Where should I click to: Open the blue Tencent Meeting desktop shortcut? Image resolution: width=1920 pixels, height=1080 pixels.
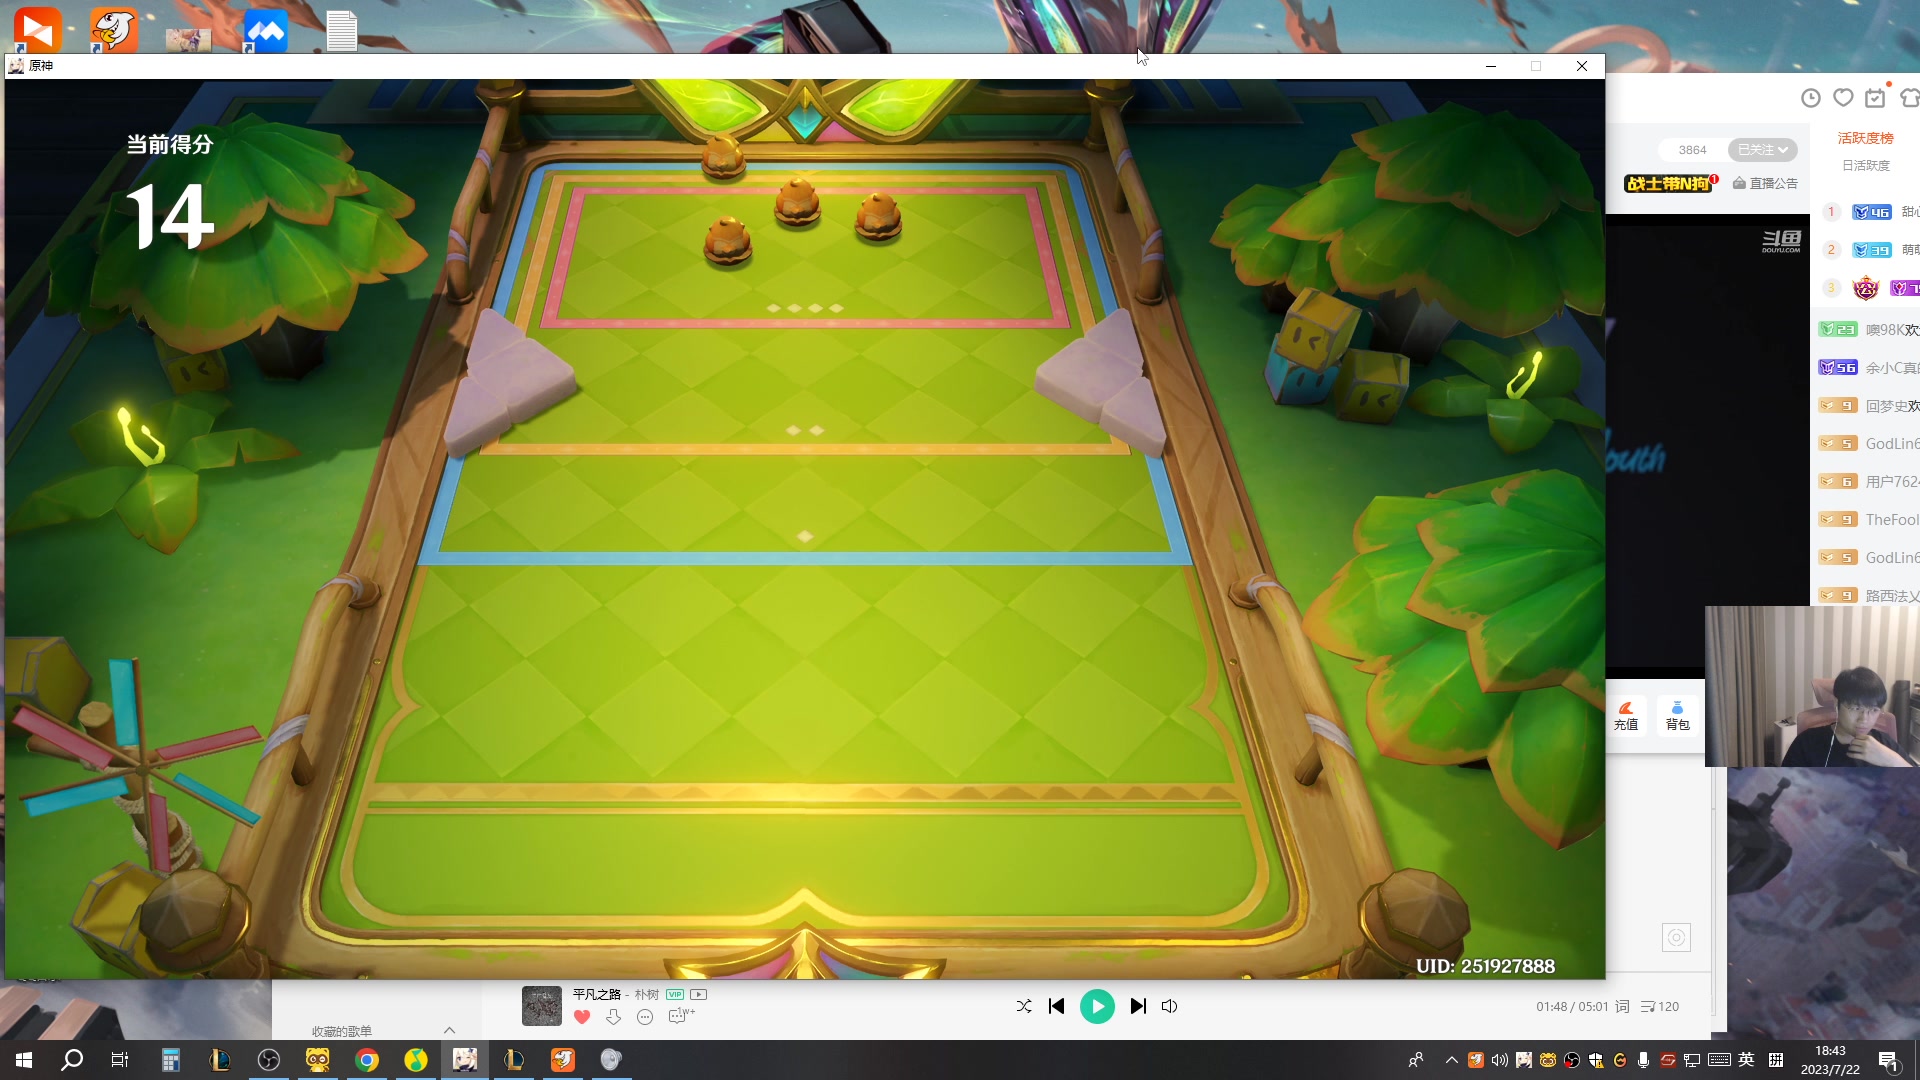point(265,31)
